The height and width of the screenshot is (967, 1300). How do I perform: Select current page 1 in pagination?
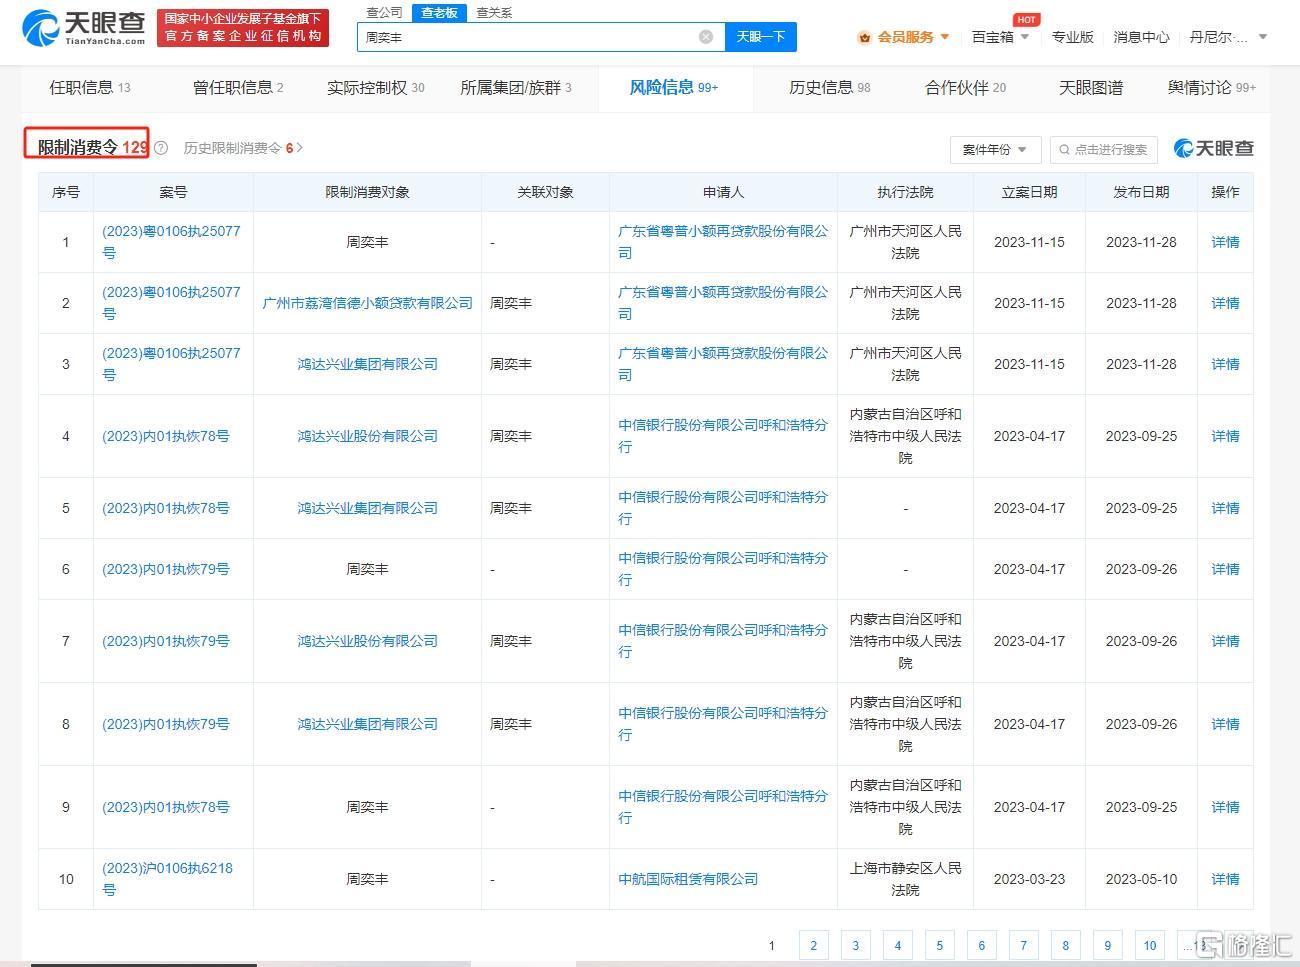772,945
